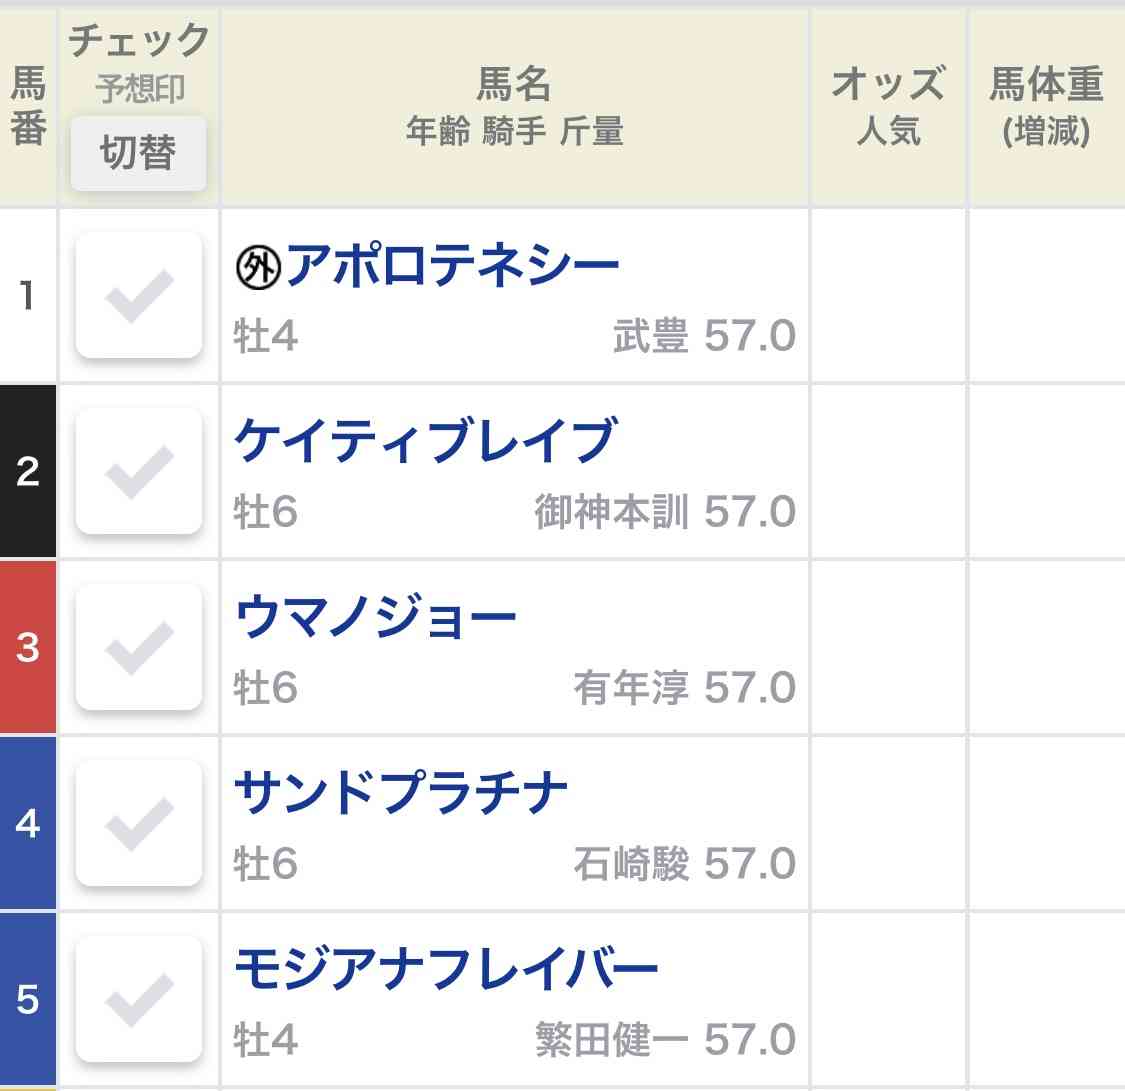Click the 切替 toggle button
The height and width of the screenshot is (1091, 1125).
138,153
